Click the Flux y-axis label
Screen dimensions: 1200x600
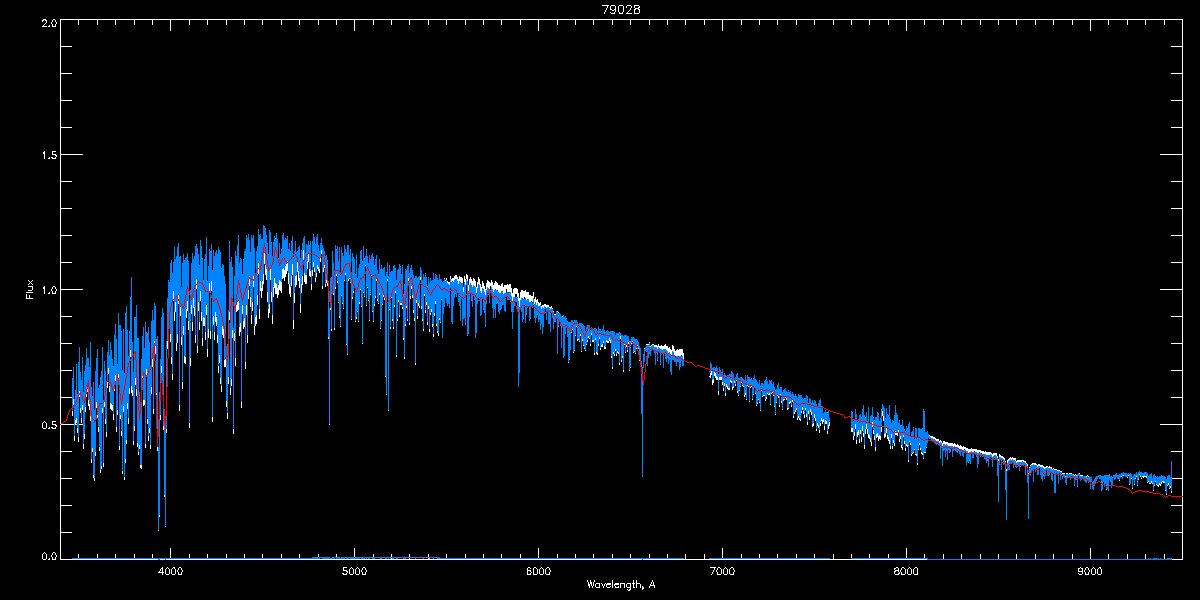pos(31,289)
